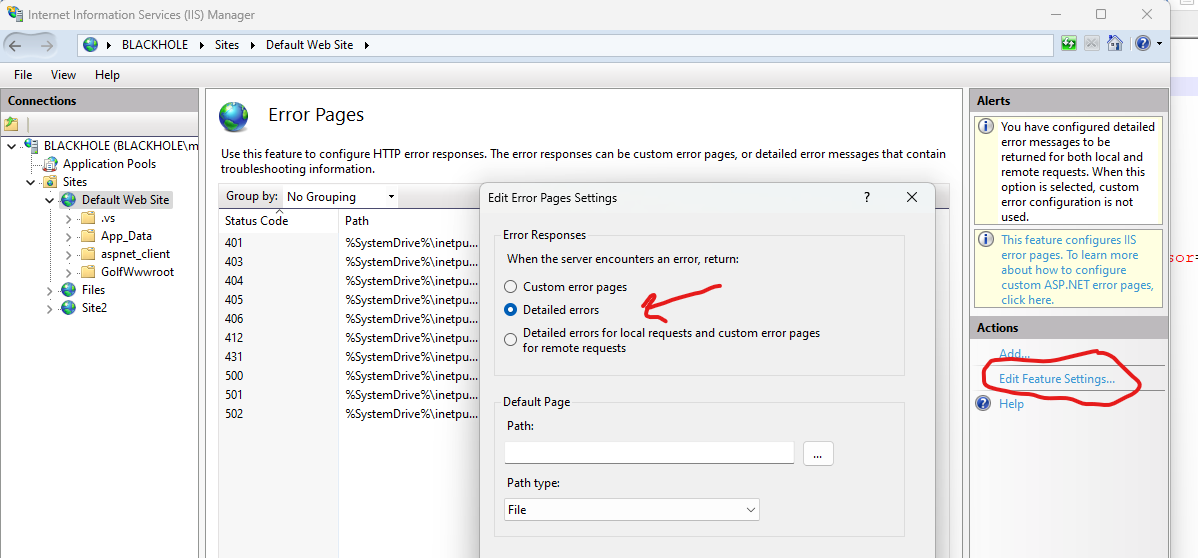This screenshot has width=1198, height=558.
Task: Click Sites in the address breadcrumb
Action: [x=227, y=45]
